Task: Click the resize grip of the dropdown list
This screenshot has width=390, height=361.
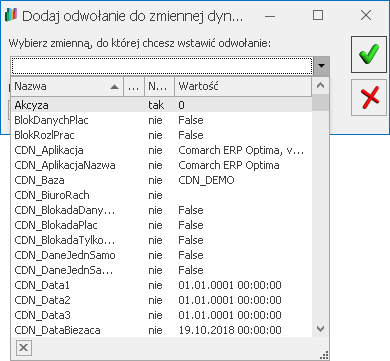Action: click(x=324, y=355)
